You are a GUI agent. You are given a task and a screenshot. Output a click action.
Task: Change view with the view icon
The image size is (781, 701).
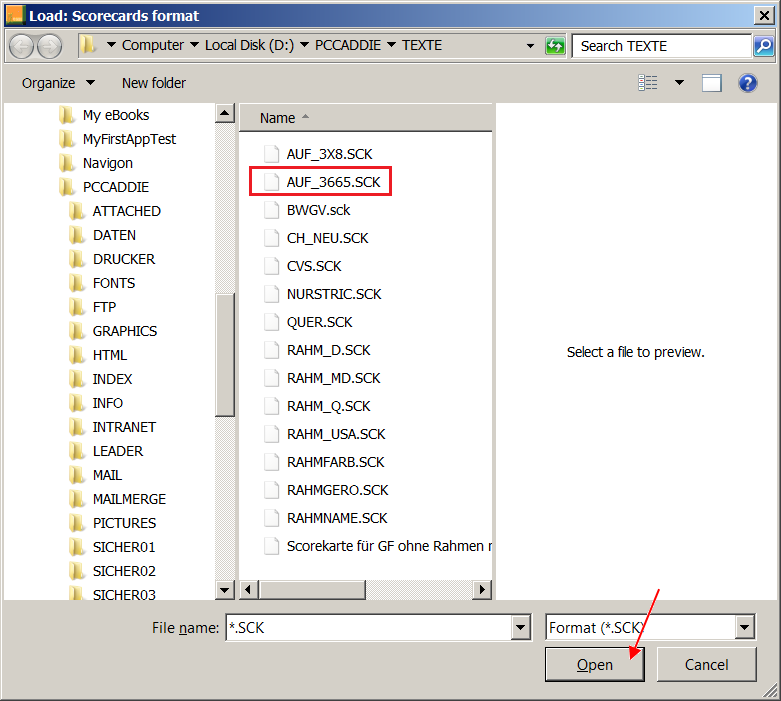coord(648,83)
